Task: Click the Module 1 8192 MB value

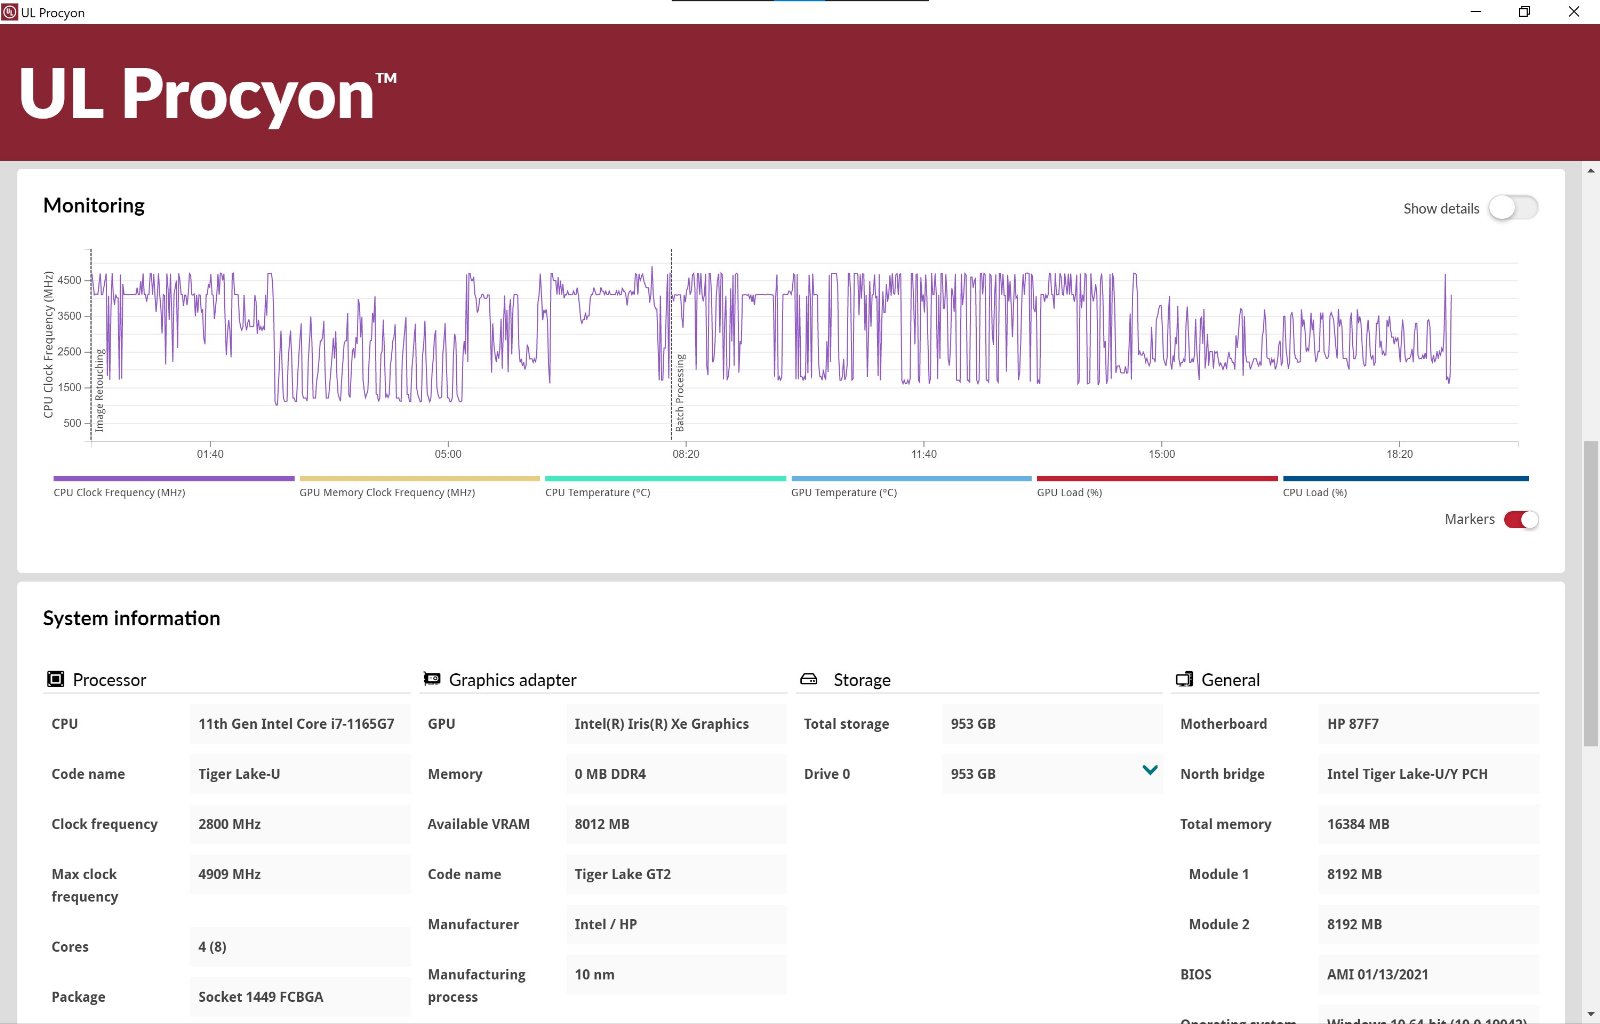Action: 1428,874
